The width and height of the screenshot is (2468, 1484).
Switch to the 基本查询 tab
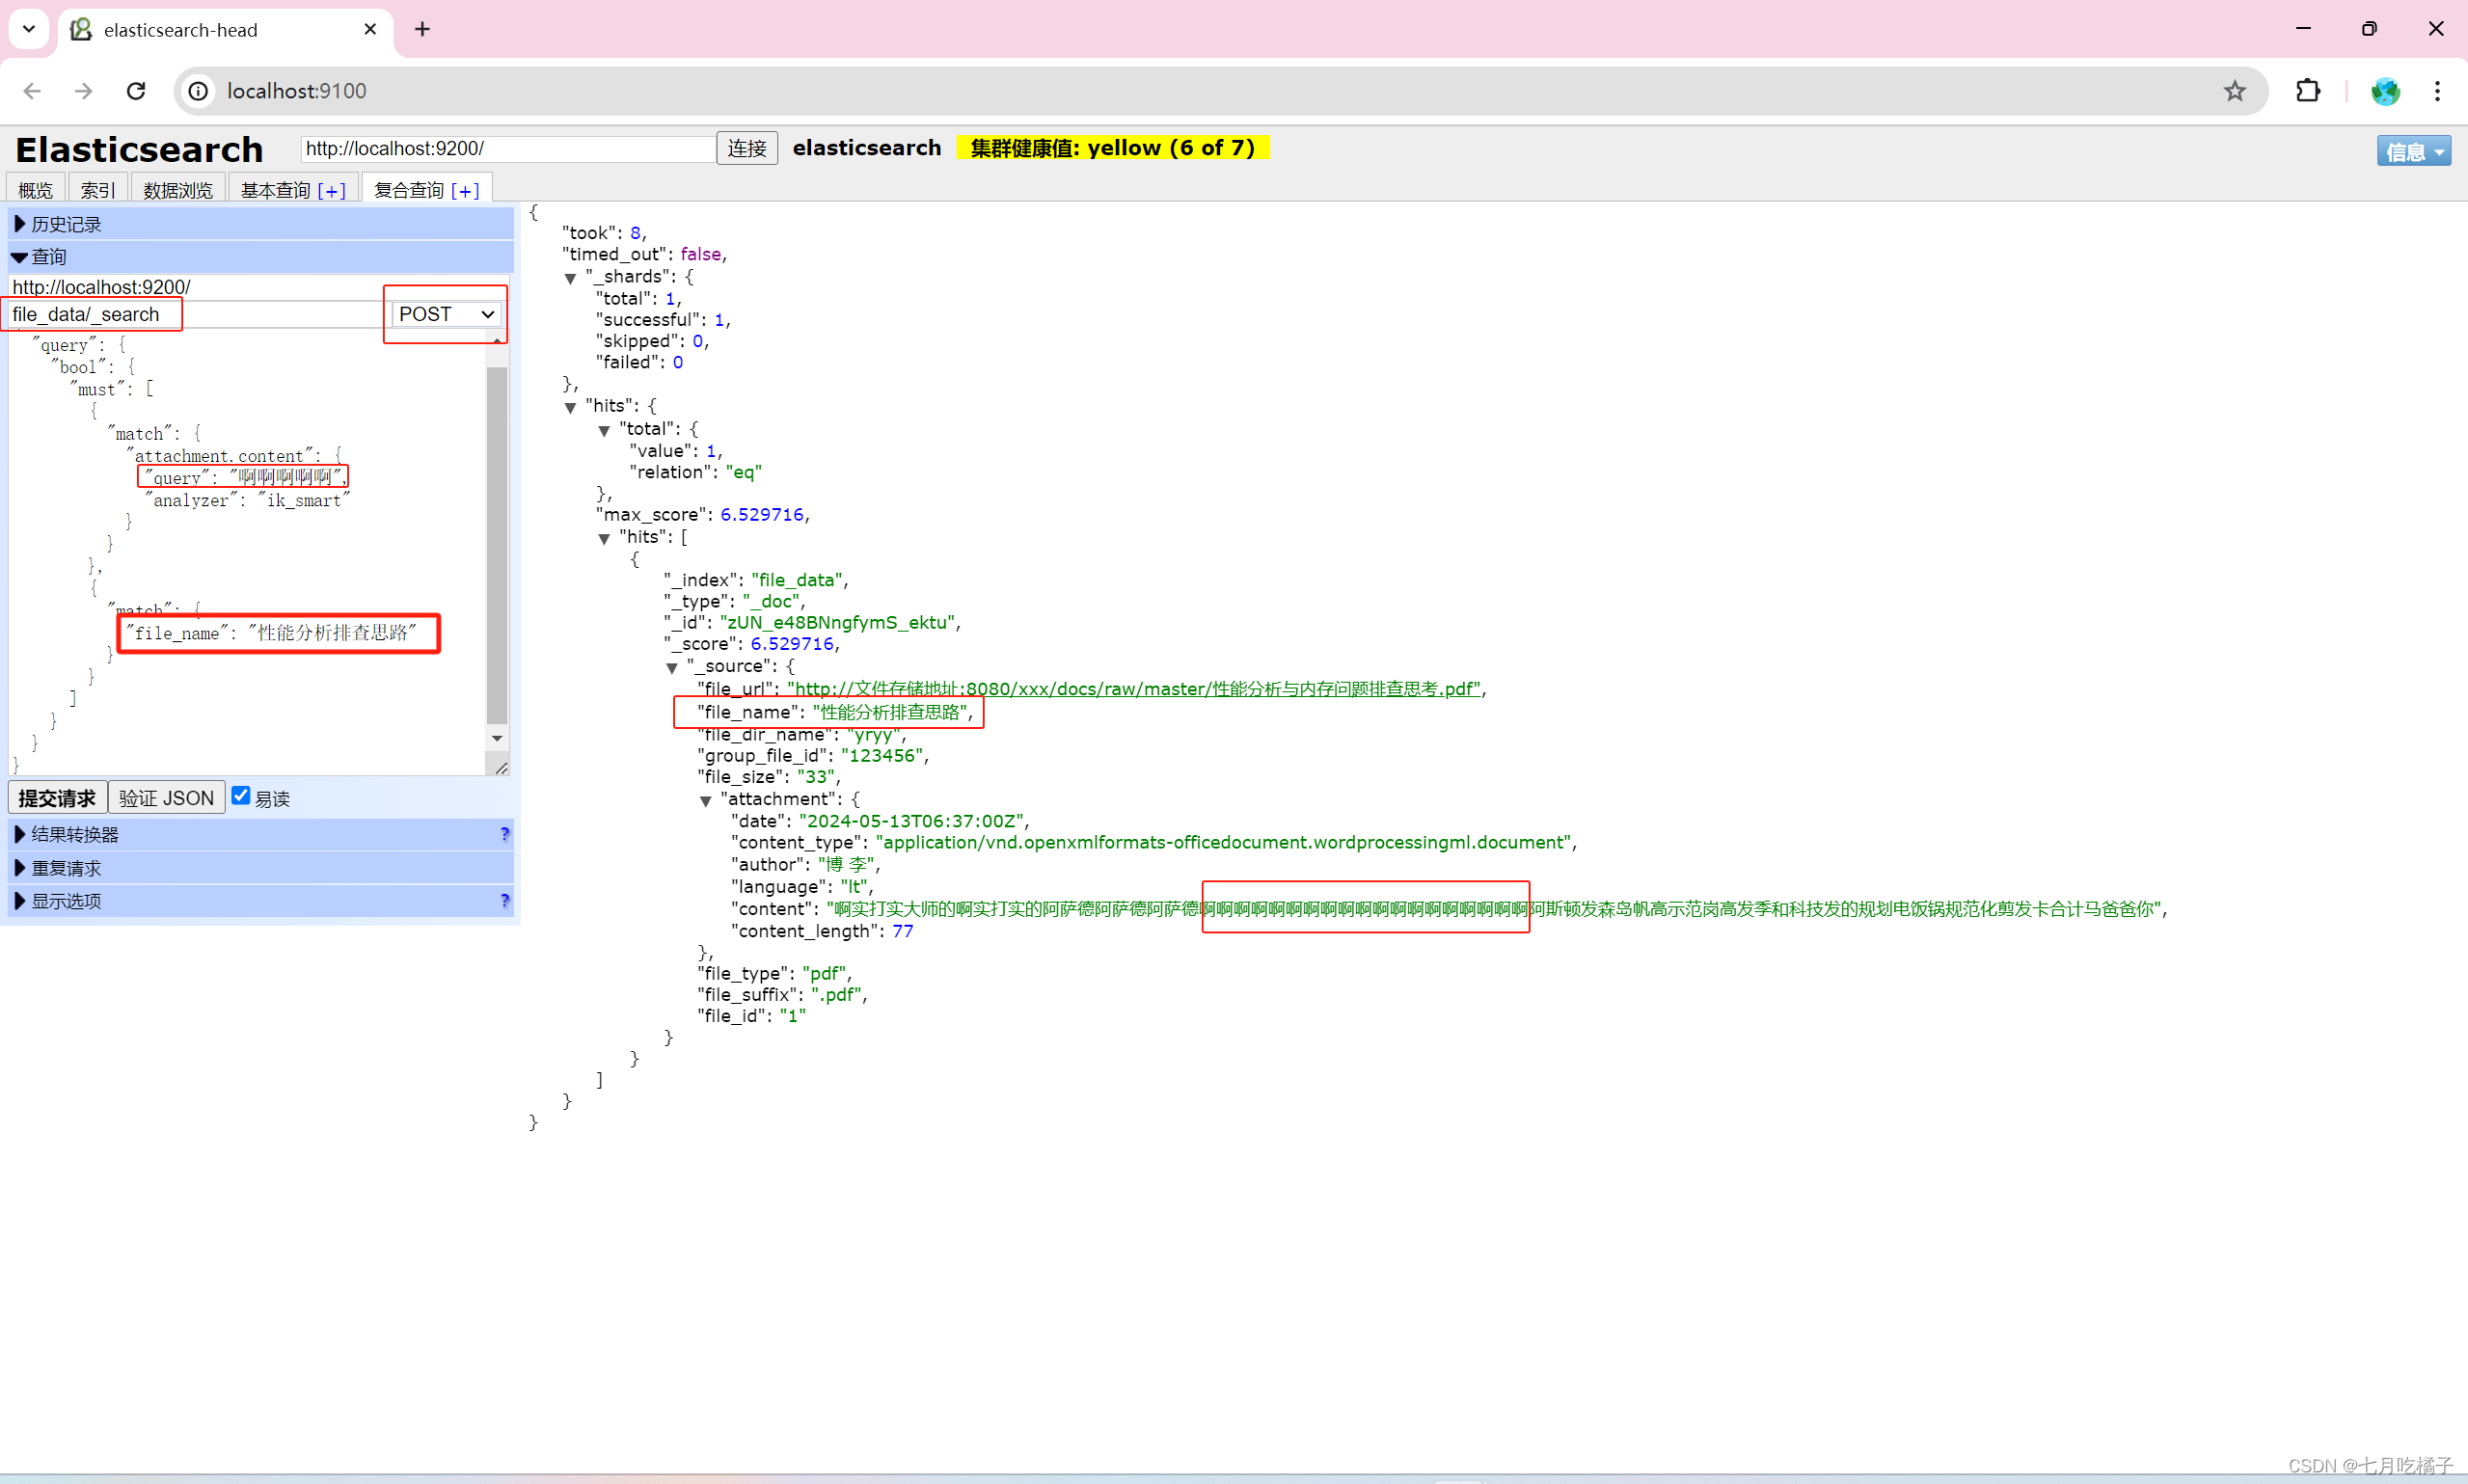point(276,189)
